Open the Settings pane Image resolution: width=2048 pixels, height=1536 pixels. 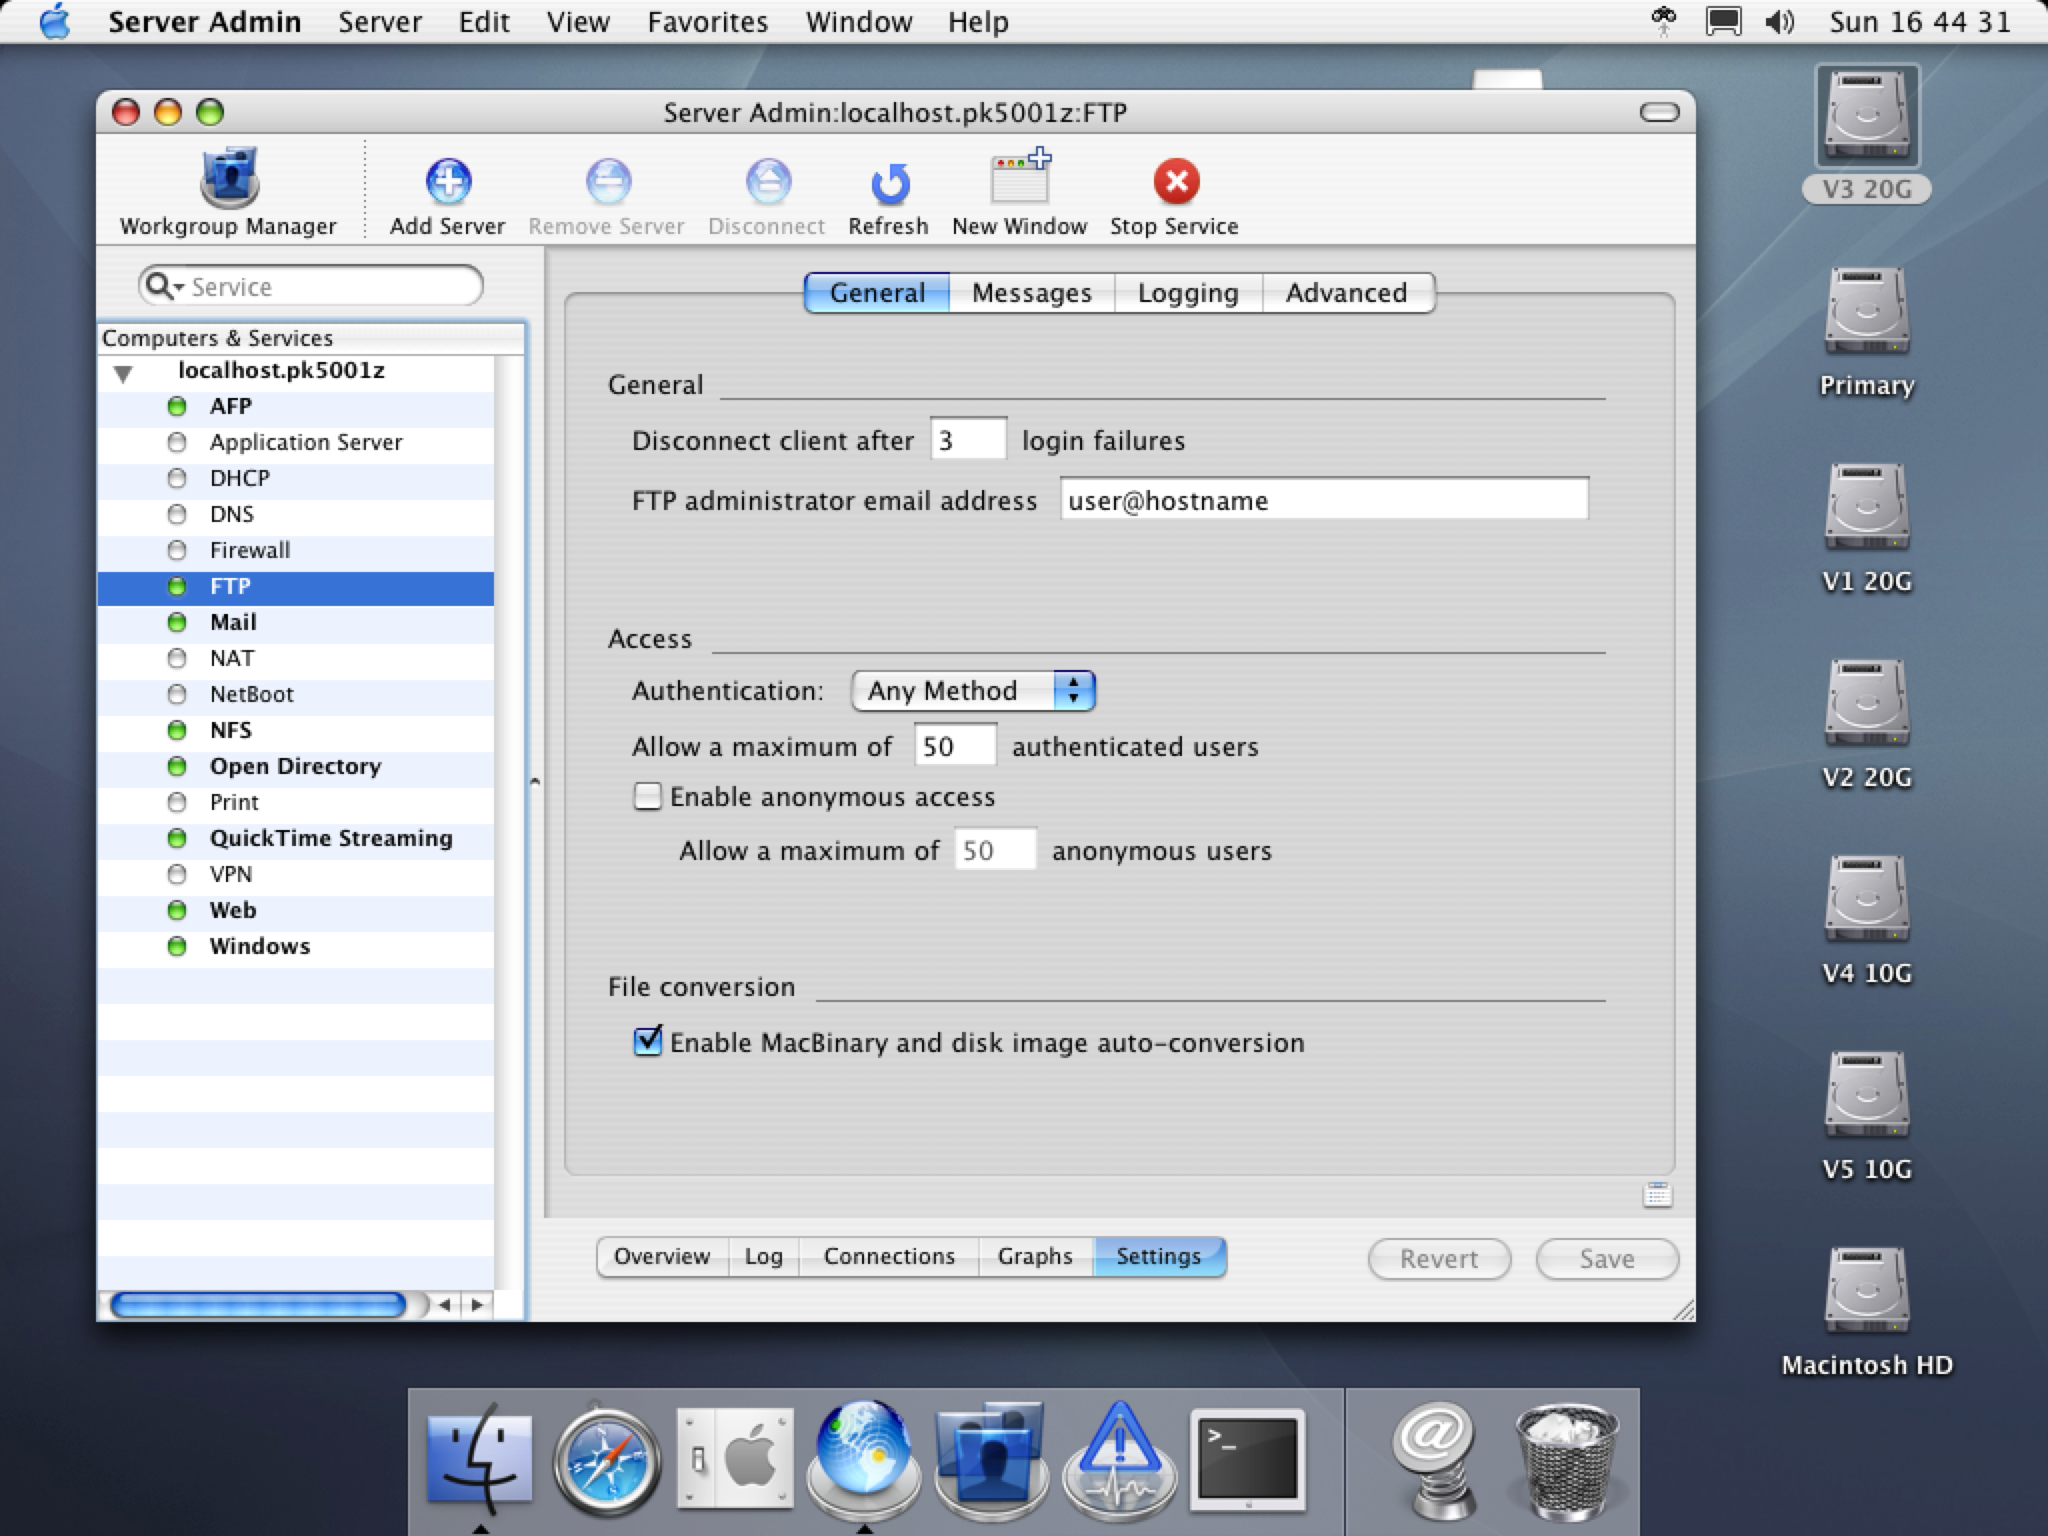pyautogui.click(x=1159, y=1257)
